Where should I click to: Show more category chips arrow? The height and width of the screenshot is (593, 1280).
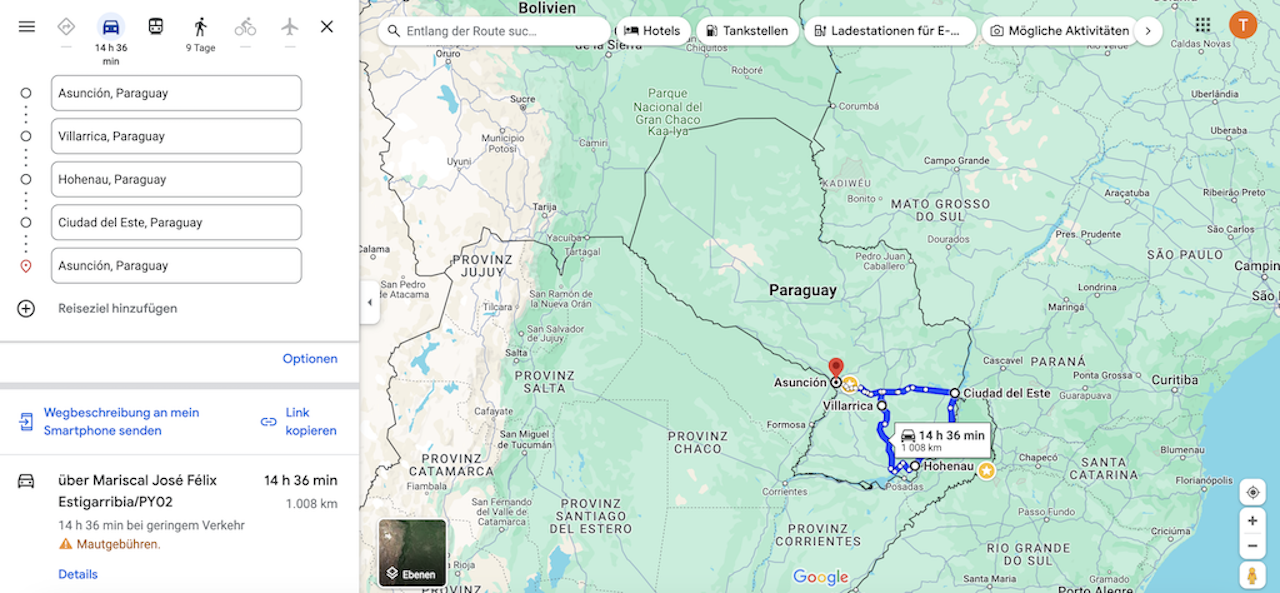point(1147,31)
